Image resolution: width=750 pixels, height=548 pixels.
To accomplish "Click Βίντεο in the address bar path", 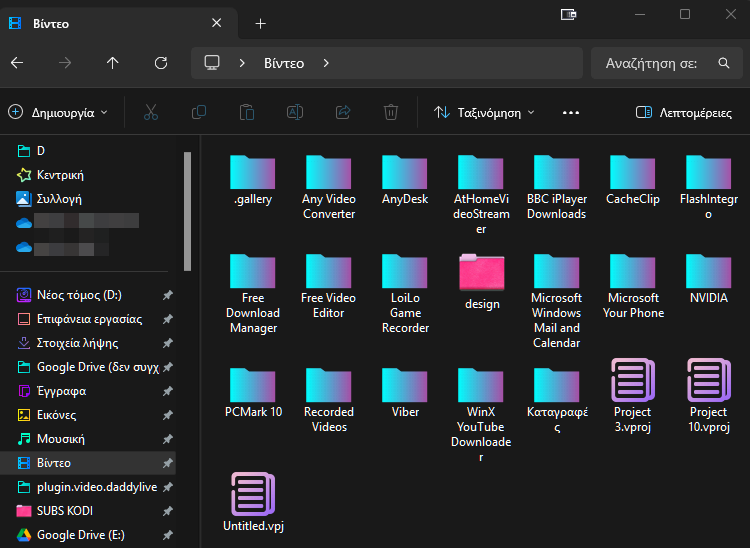I will [x=284, y=63].
